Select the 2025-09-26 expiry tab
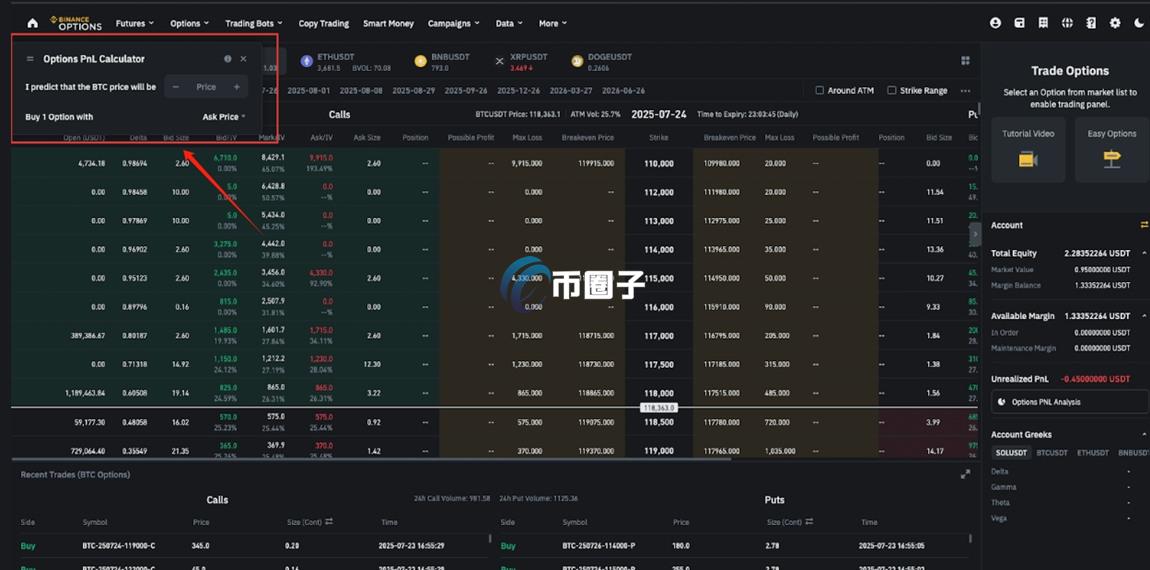This screenshot has width=1150, height=570. click(x=466, y=90)
